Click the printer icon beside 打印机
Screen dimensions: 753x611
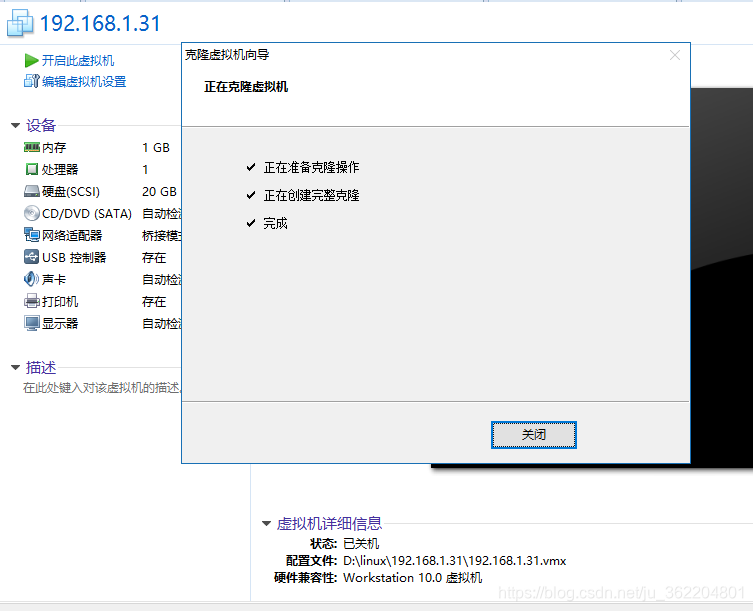(32, 301)
